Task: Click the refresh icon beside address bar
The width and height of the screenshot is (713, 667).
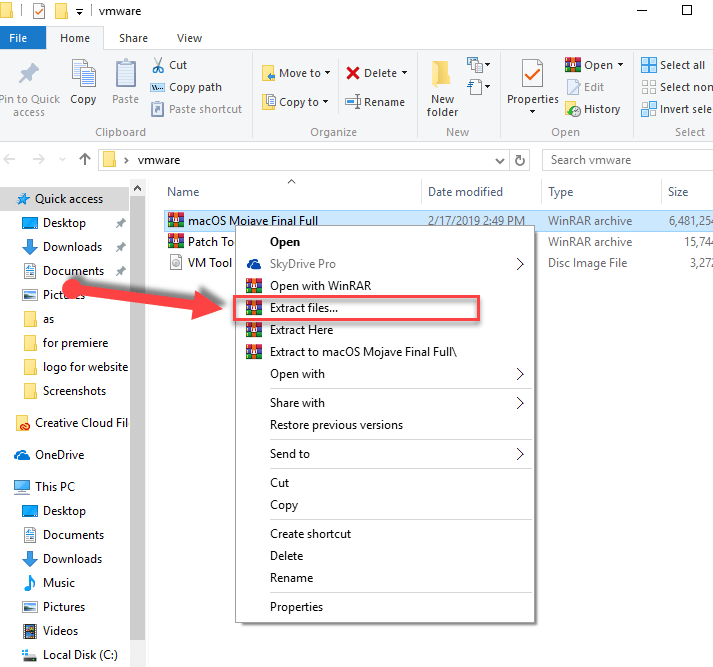Action: point(520,160)
